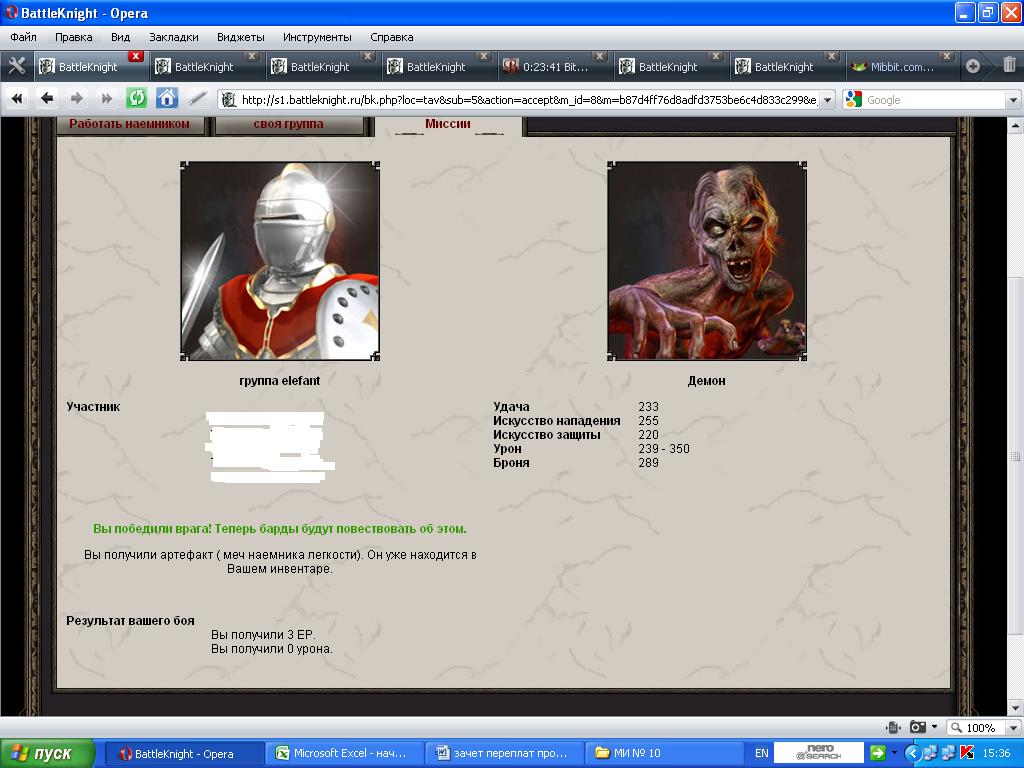The width and height of the screenshot is (1024, 768).
Task: Click the Kaspersky tray icon
Action: tap(967, 753)
